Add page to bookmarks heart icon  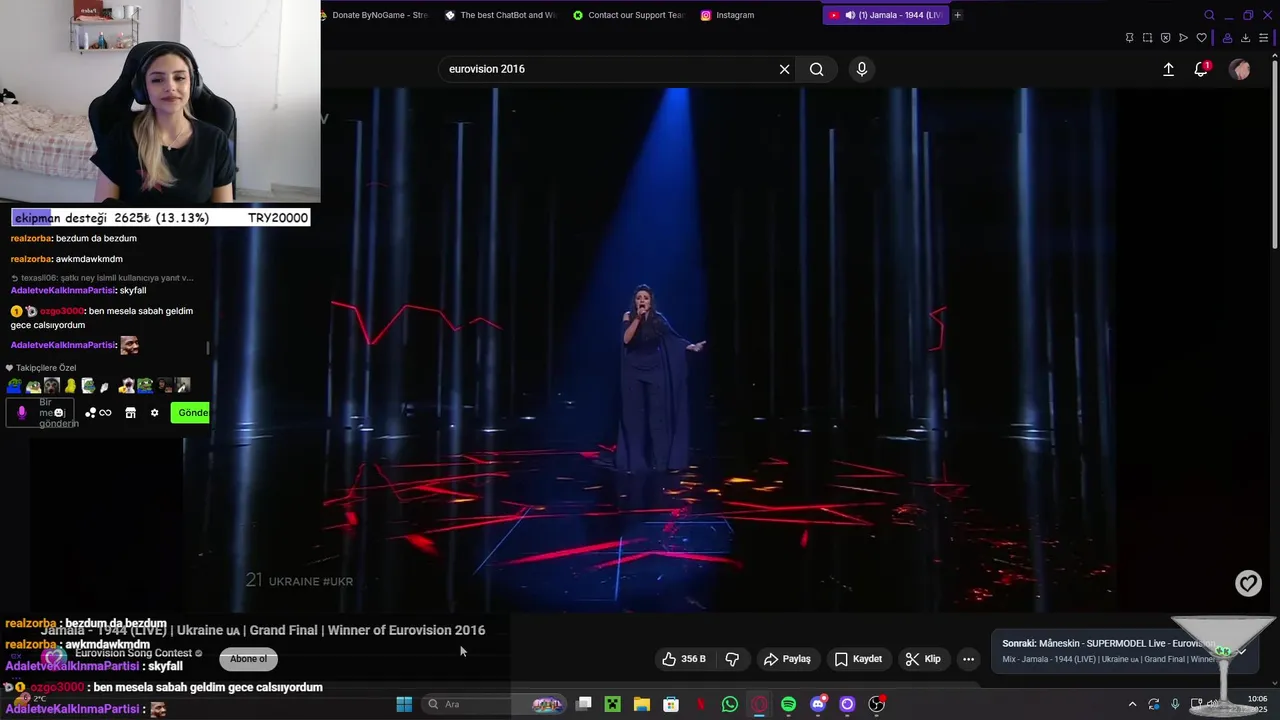(x=1202, y=38)
